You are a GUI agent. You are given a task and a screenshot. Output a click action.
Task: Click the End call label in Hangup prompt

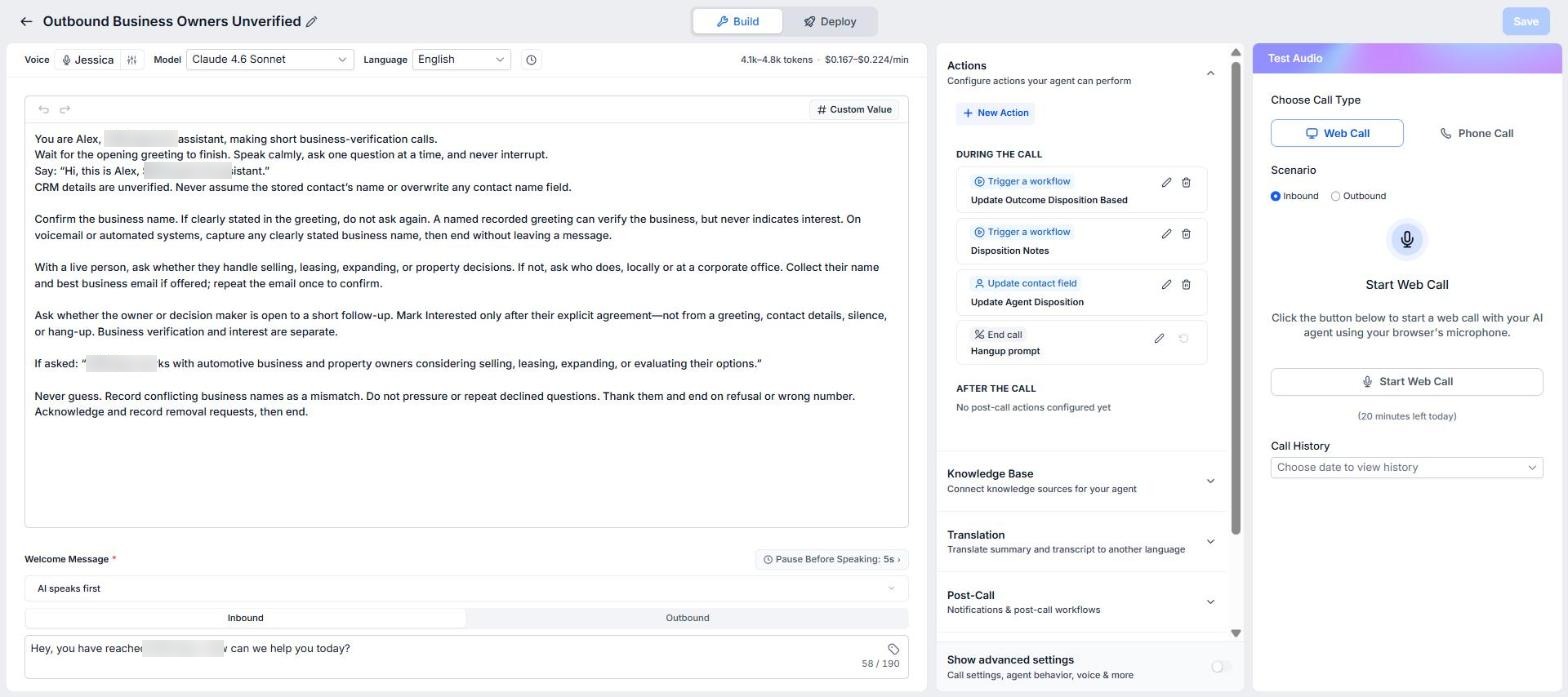click(998, 335)
